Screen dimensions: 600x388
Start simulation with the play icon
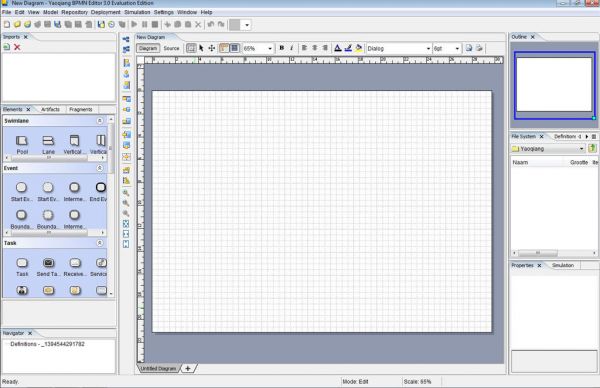[x=134, y=24]
